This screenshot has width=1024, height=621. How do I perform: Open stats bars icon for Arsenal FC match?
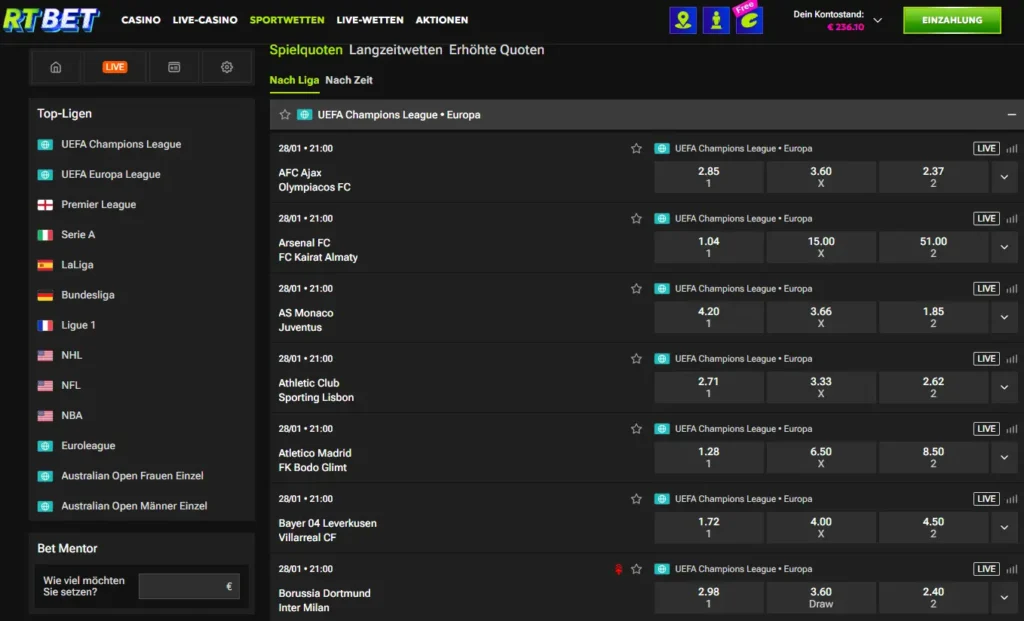1012,219
